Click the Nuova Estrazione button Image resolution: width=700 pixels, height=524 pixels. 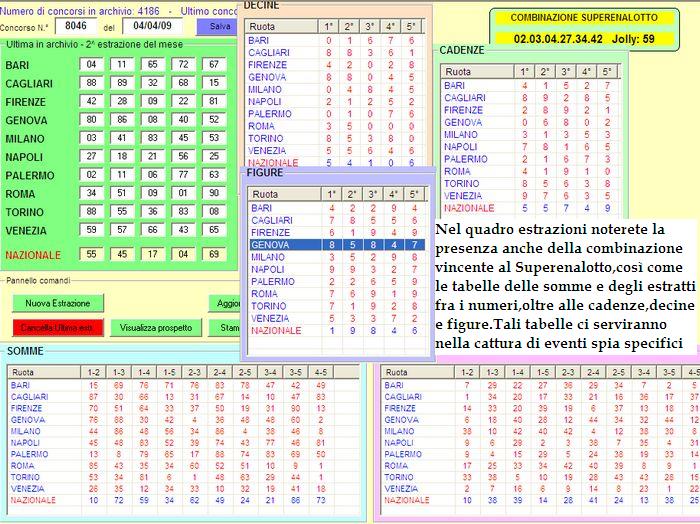pos(58,303)
